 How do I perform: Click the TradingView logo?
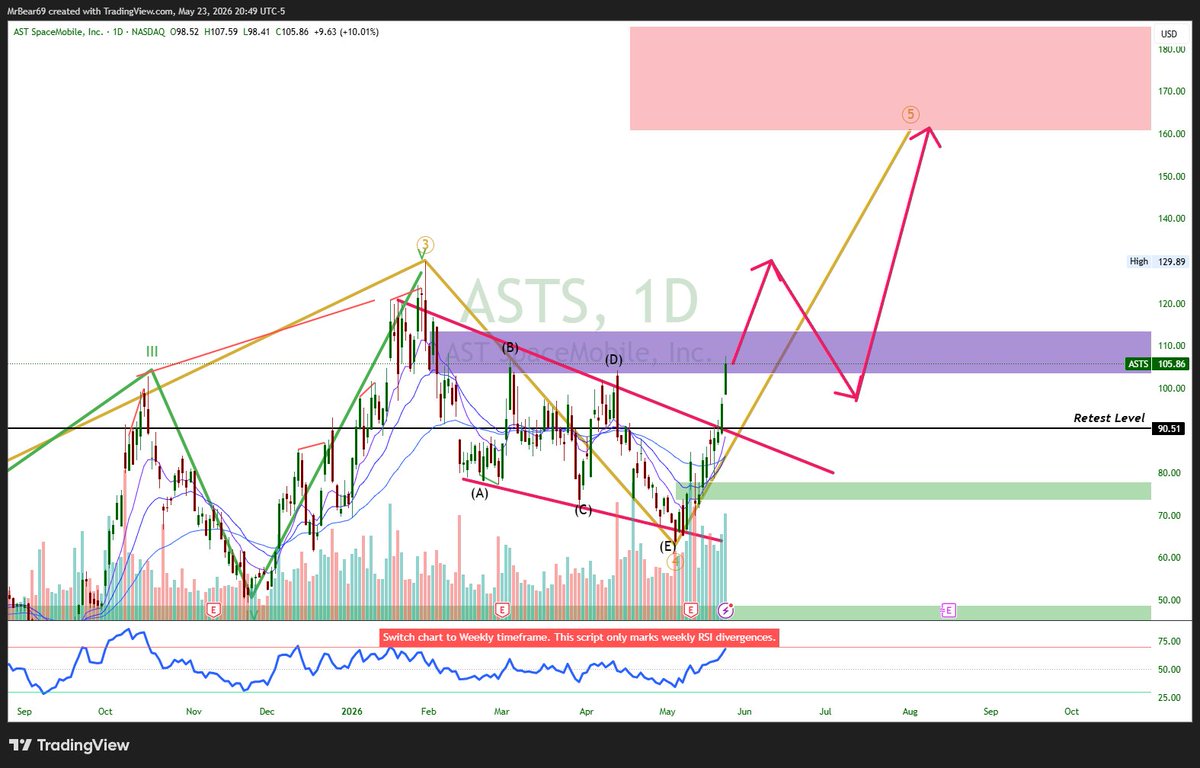(x=69, y=745)
